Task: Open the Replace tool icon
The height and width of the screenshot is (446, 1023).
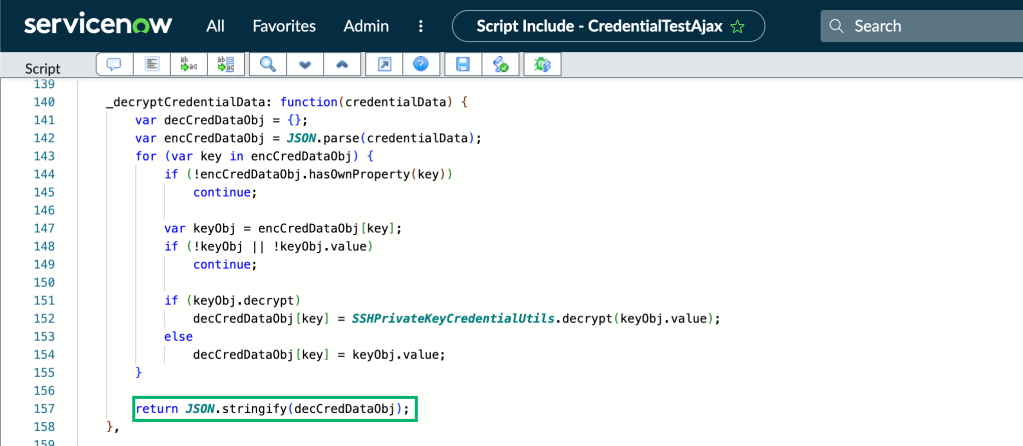Action: [189, 65]
